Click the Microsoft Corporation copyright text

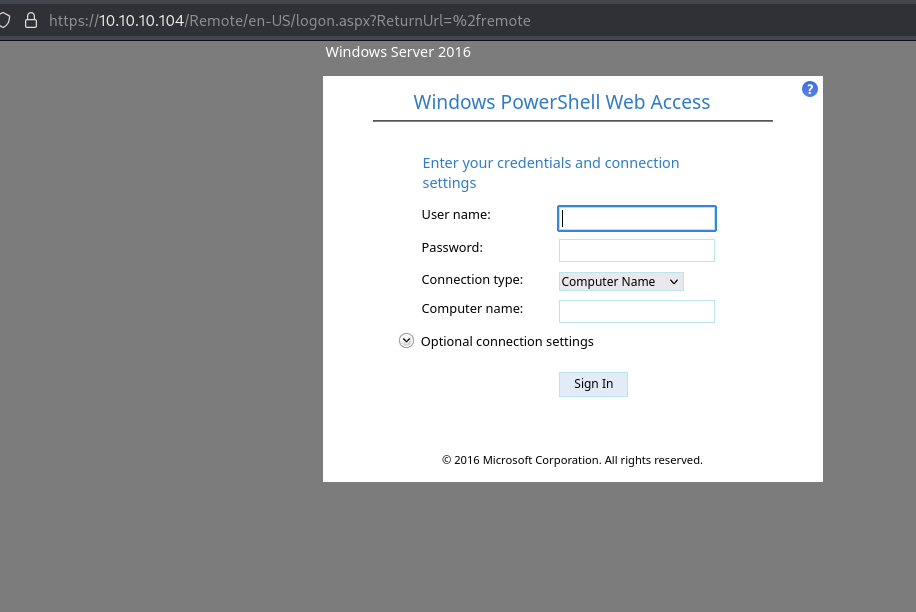(x=572, y=460)
